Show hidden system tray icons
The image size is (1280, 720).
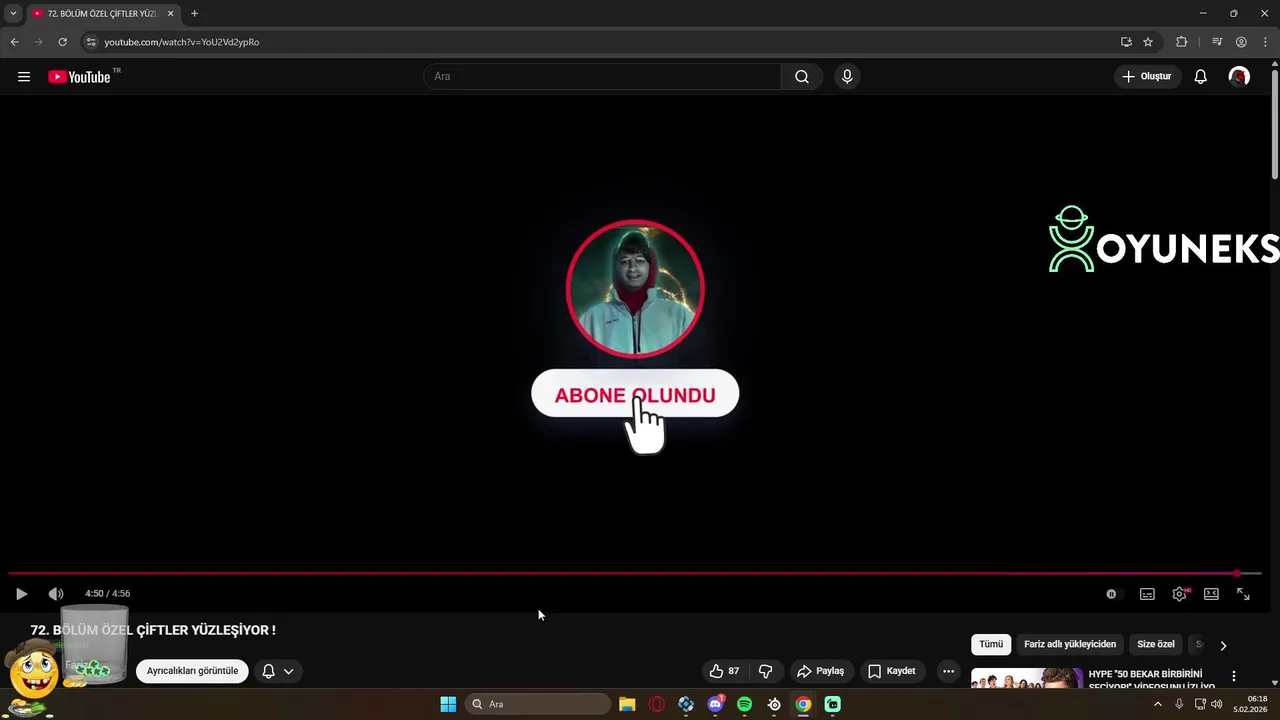point(1158,704)
